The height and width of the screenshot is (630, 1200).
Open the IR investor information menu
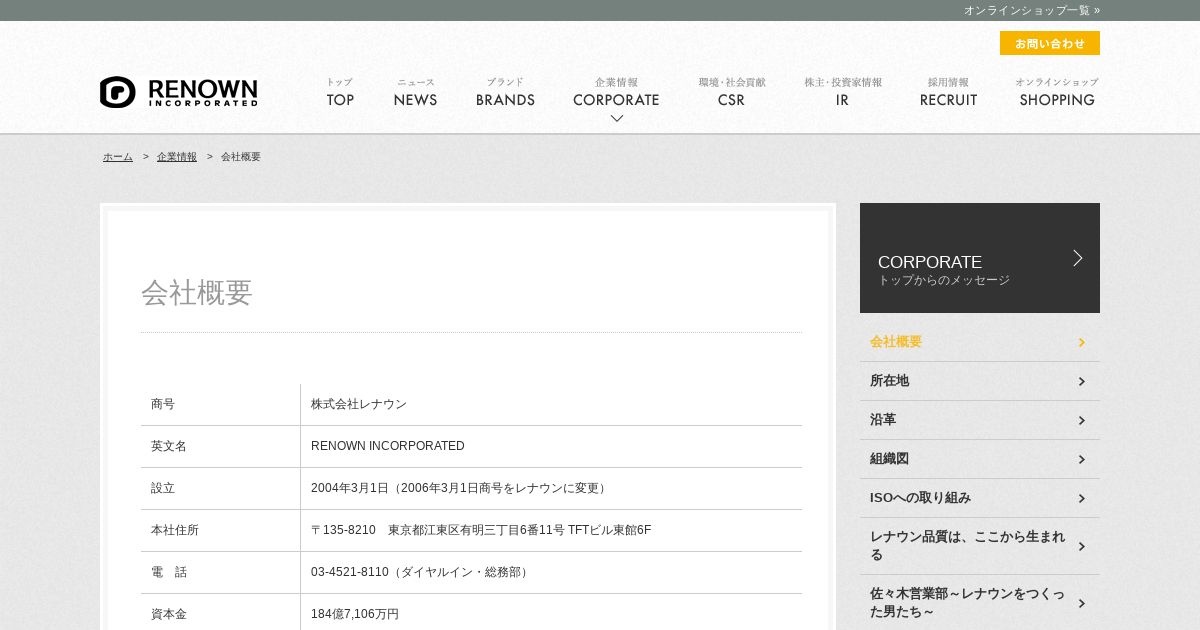(843, 93)
